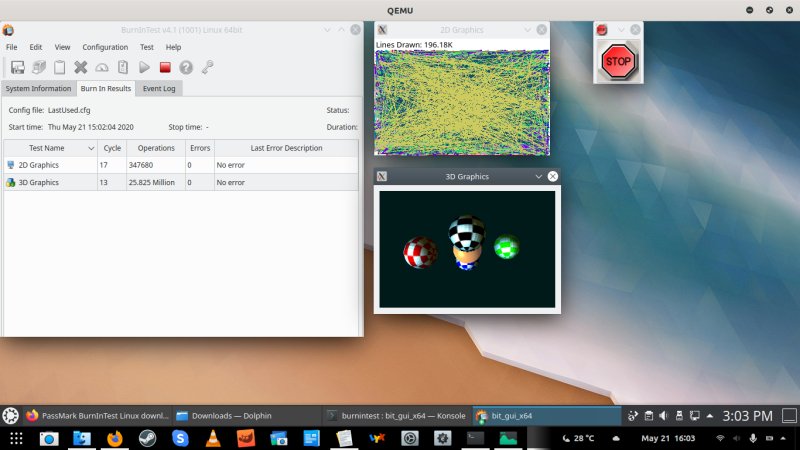This screenshot has height=450, width=800.
Task: Launch Firefox from the host dock
Action: click(114, 438)
